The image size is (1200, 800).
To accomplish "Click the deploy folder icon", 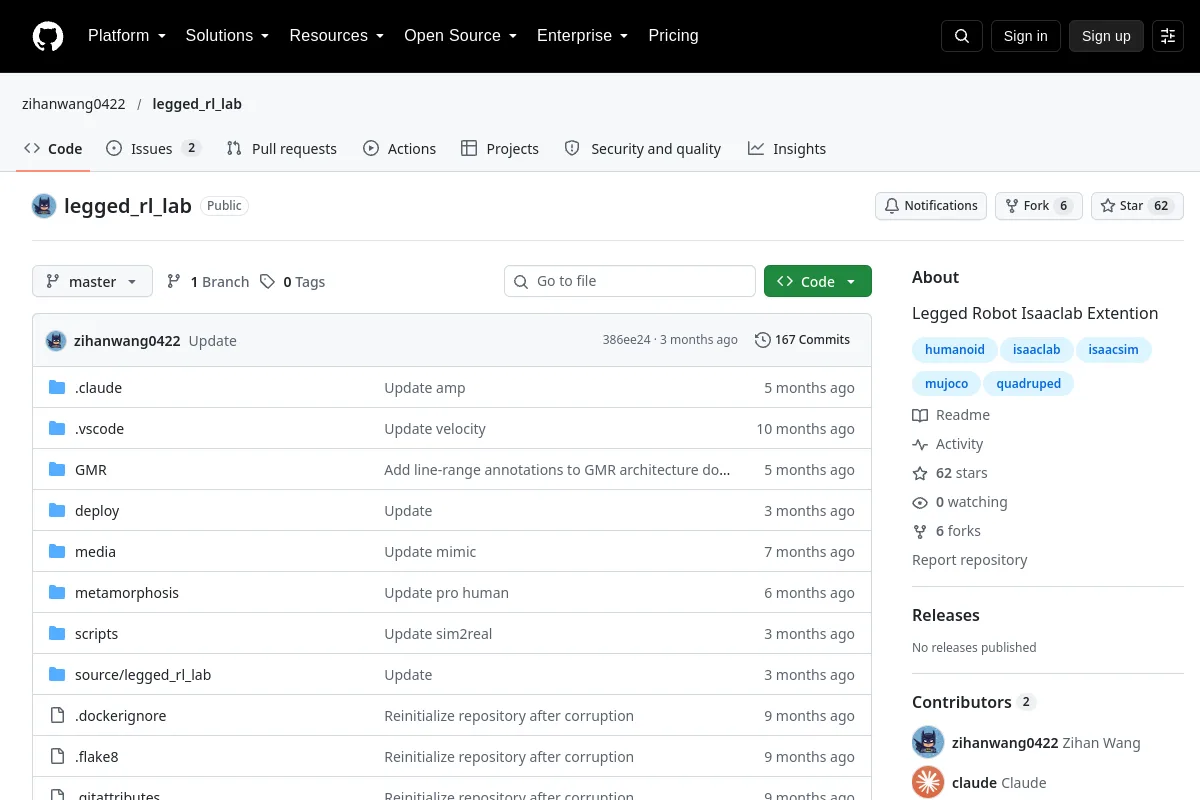I will click(57, 511).
